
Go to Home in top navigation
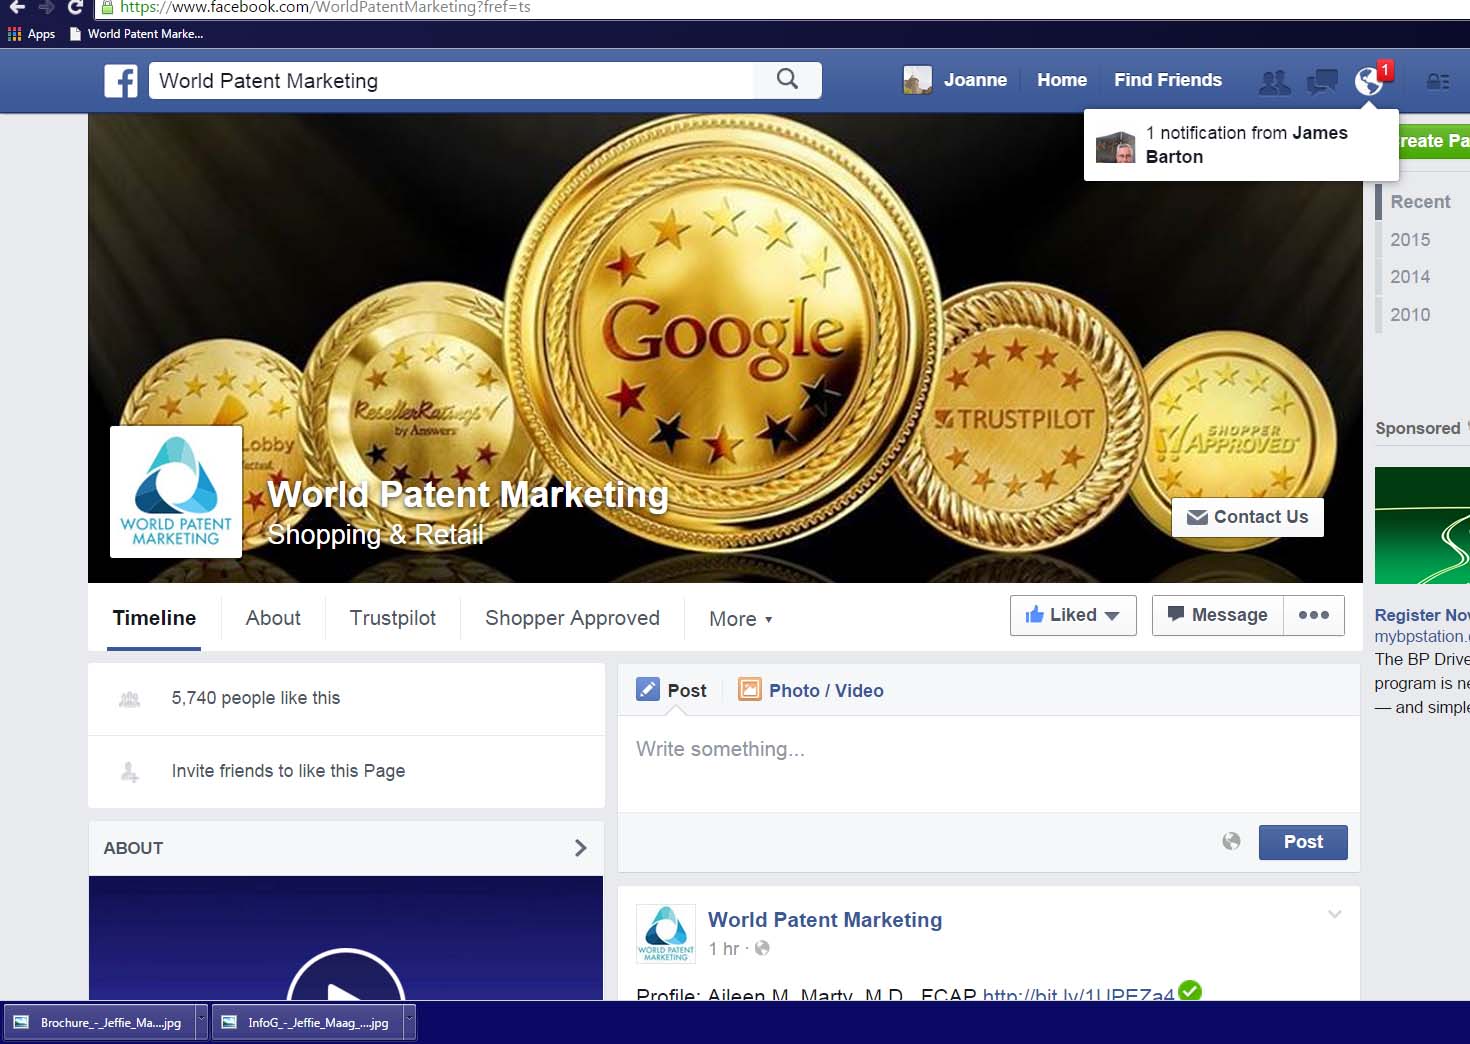1062,80
